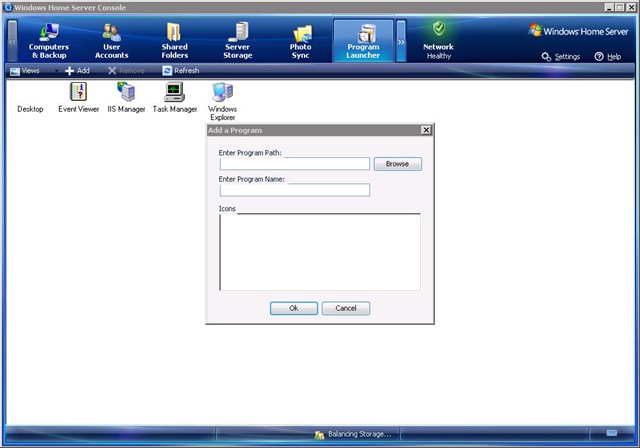Open the Help link
Screen dimensions: 640x448
click(608, 57)
